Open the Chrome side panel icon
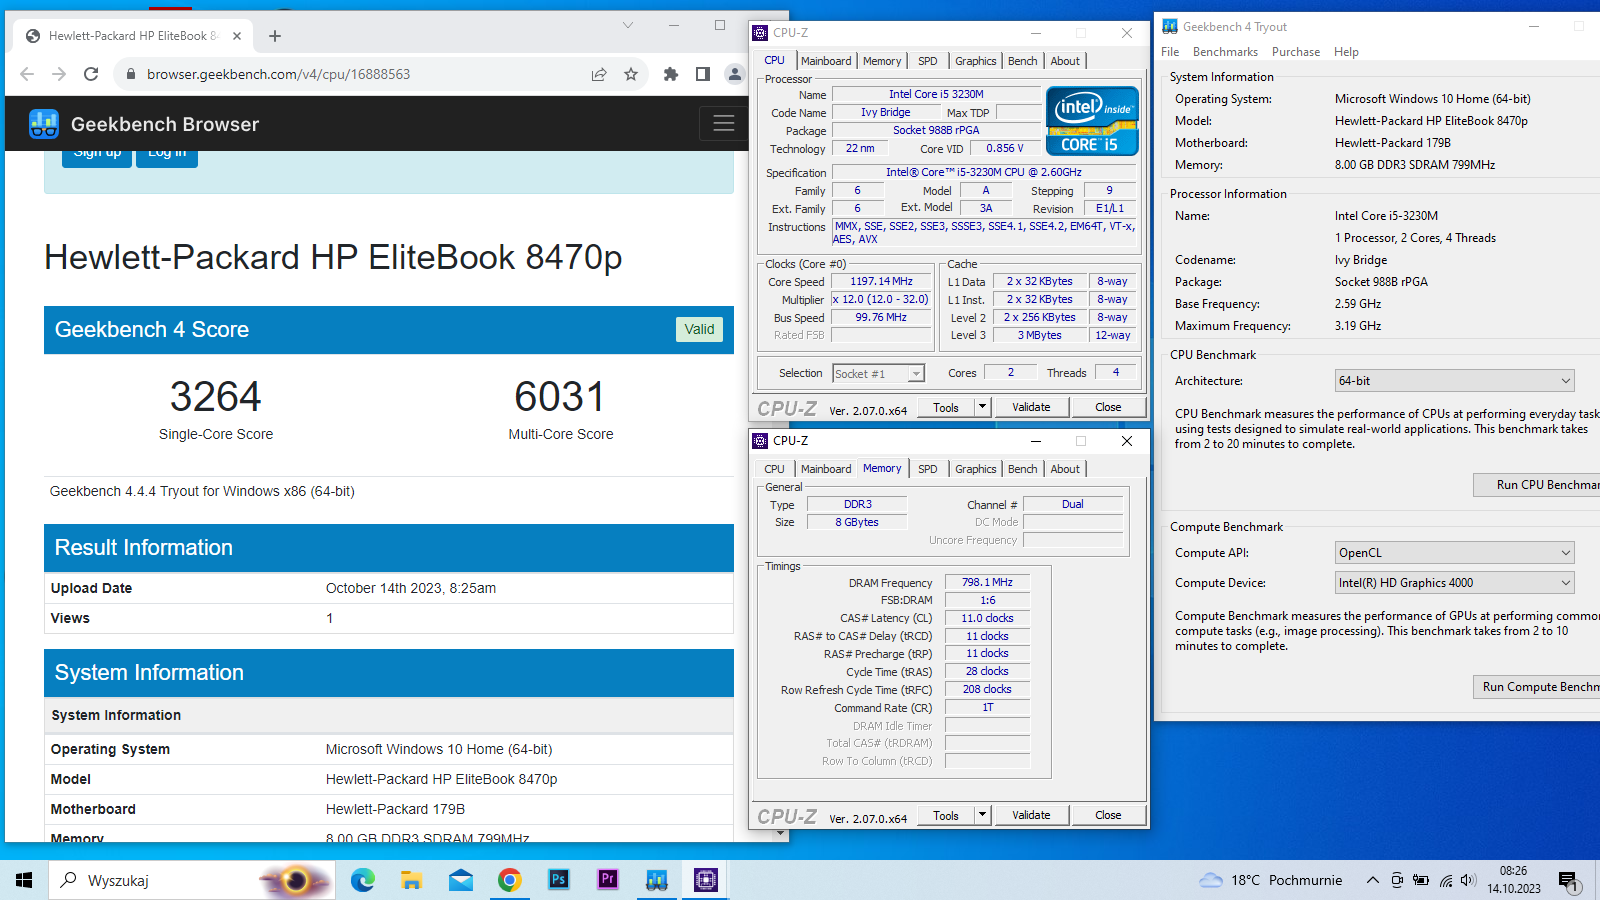1600x900 pixels. [x=703, y=74]
